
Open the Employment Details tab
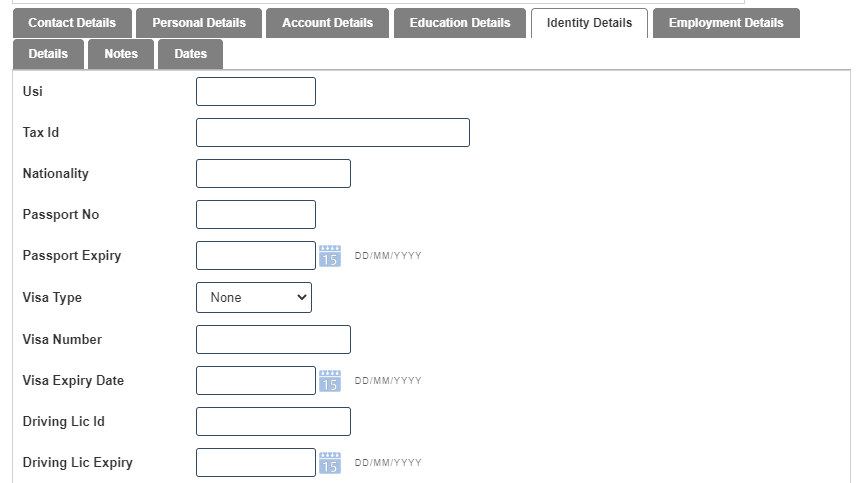(x=726, y=23)
